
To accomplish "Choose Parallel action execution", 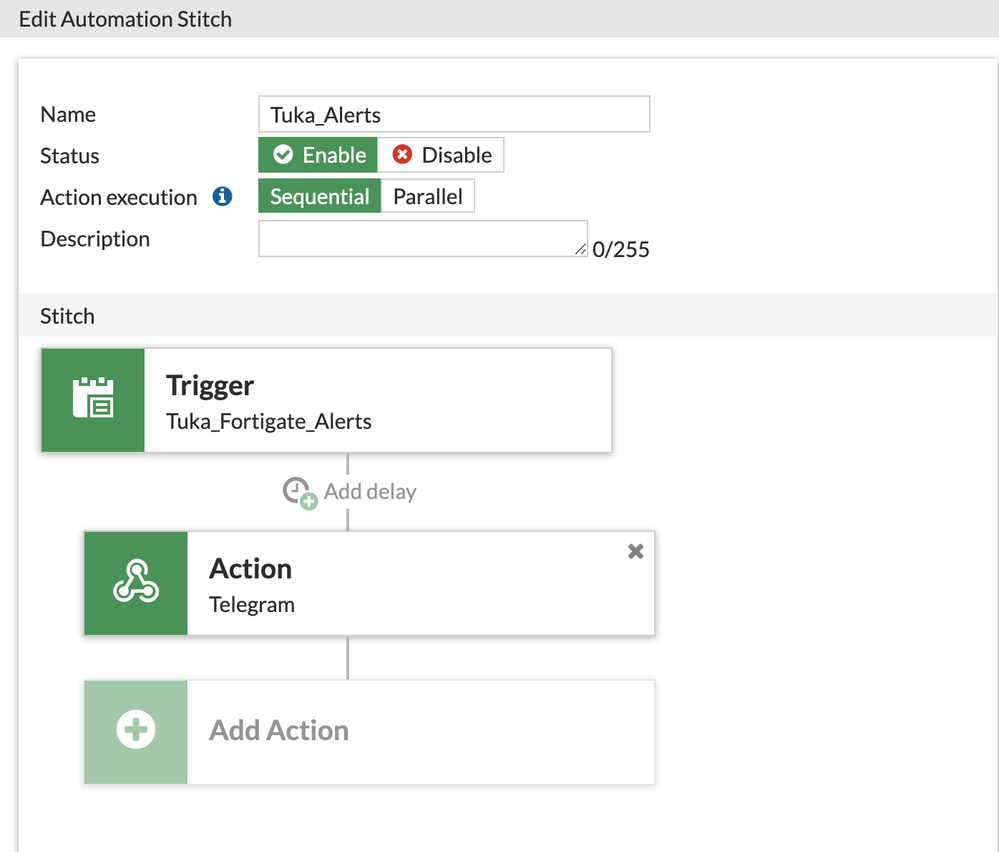I will (428, 197).
